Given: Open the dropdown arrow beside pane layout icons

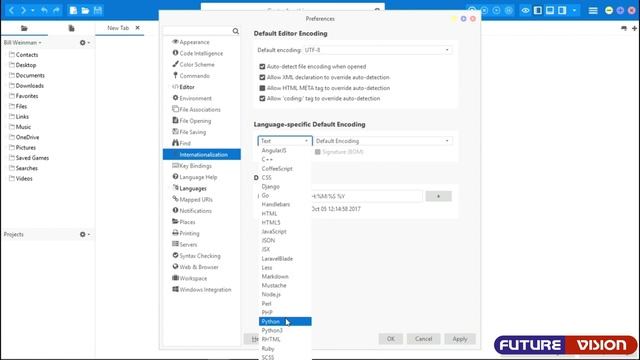Looking at the screenshot, I should (x=574, y=10).
